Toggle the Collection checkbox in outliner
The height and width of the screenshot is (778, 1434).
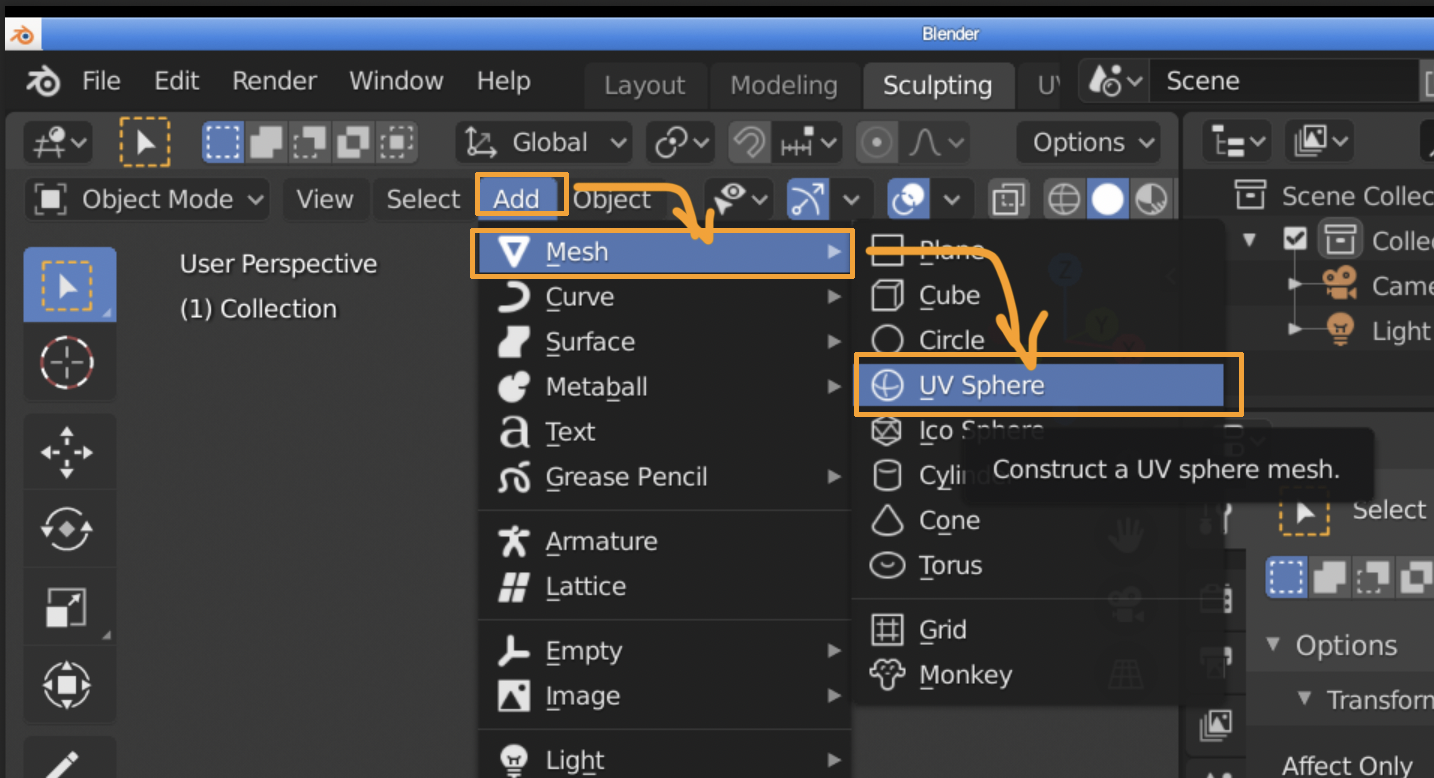pos(1295,240)
